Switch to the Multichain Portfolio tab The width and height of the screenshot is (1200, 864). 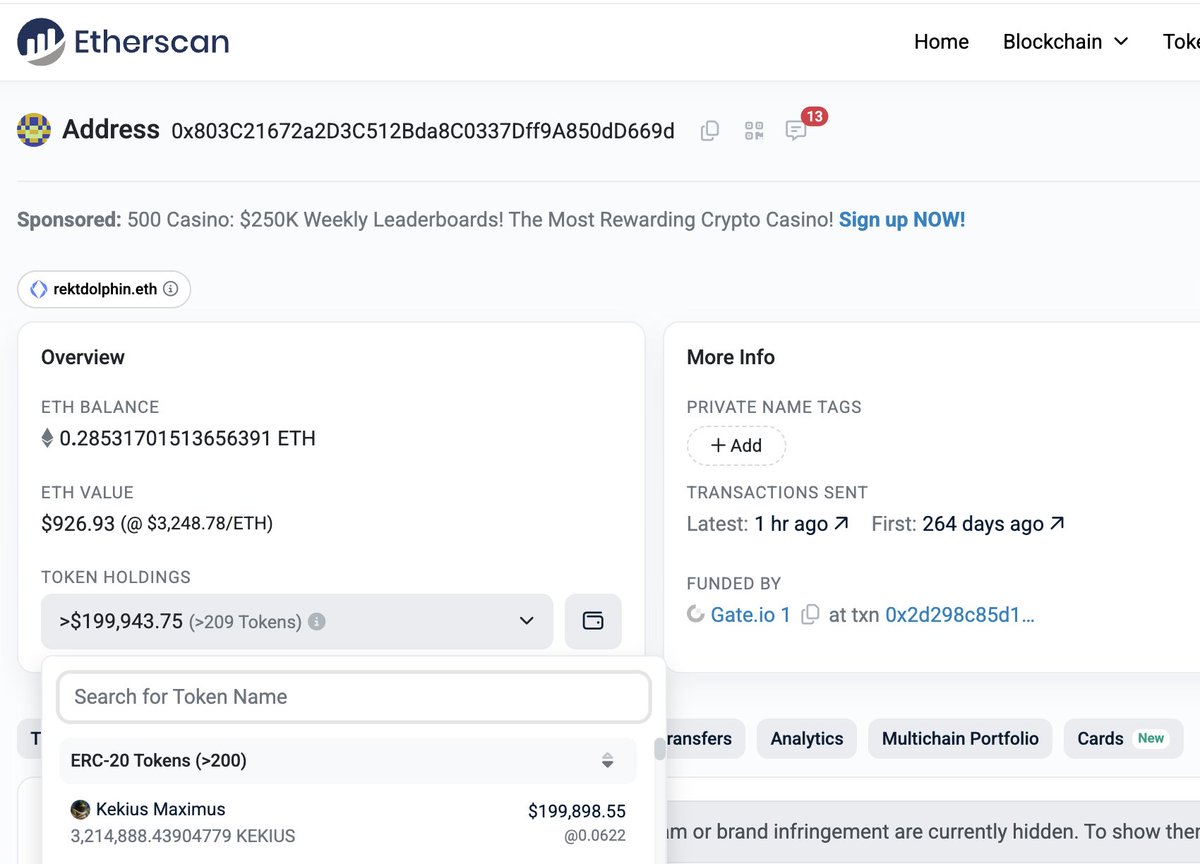[960, 739]
